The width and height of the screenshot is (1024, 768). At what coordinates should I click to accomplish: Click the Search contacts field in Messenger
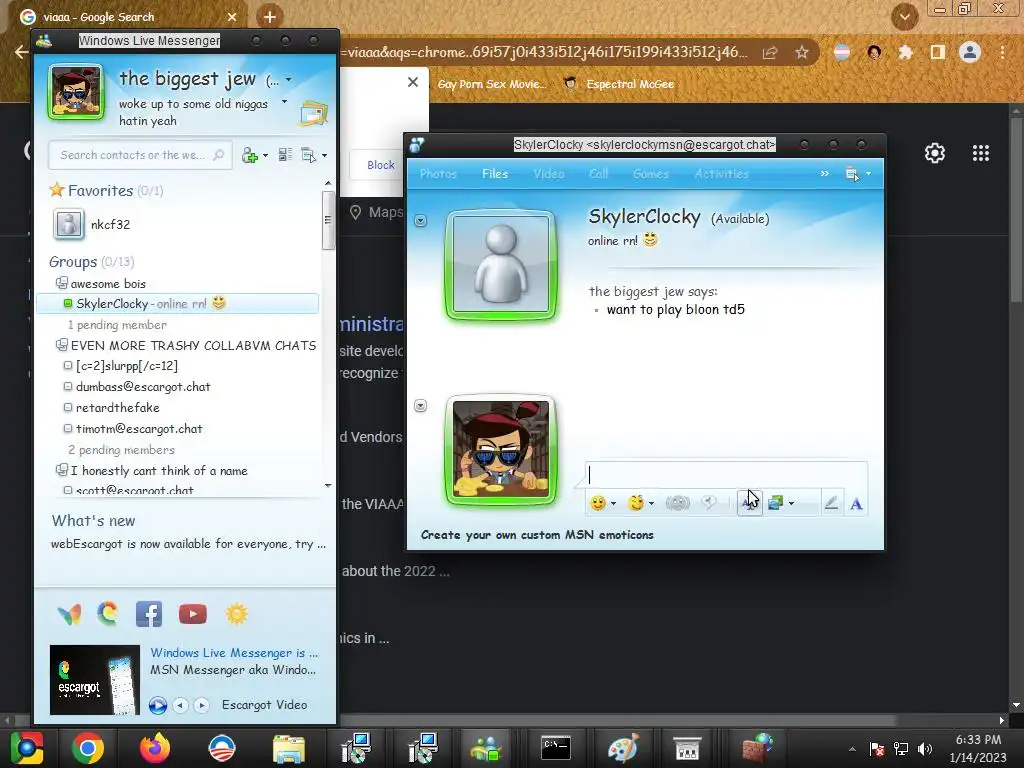pyautogui.click(x=140, y=155)
